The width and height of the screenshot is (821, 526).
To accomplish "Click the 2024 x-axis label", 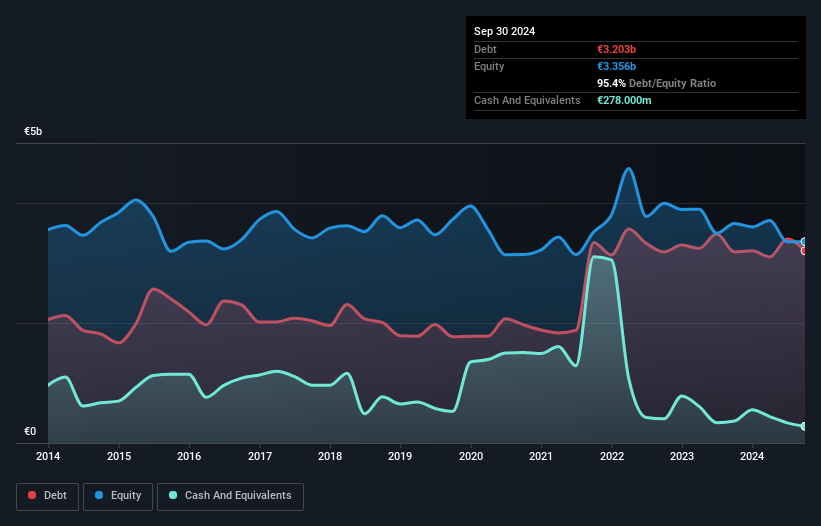I will point(752,456).
